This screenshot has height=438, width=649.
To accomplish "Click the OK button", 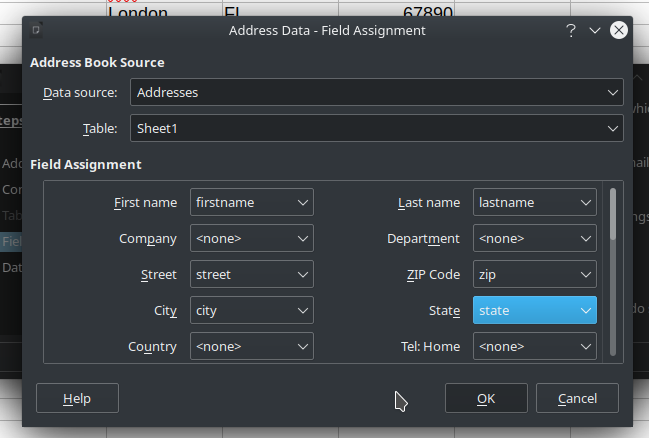I will click(x=486, y=398).
